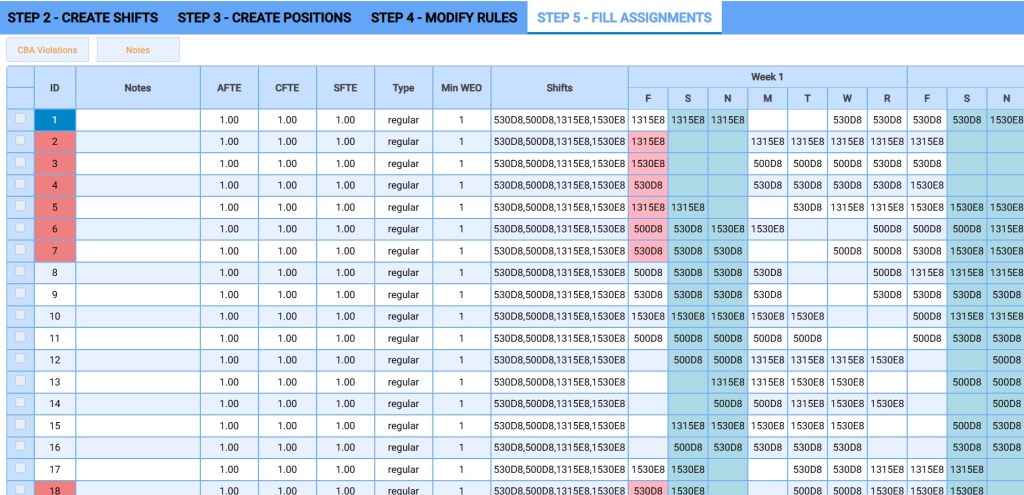Screen dimensions: 1024x495
Task: Open the Notes button panel
Action: (x=138, y=49)
